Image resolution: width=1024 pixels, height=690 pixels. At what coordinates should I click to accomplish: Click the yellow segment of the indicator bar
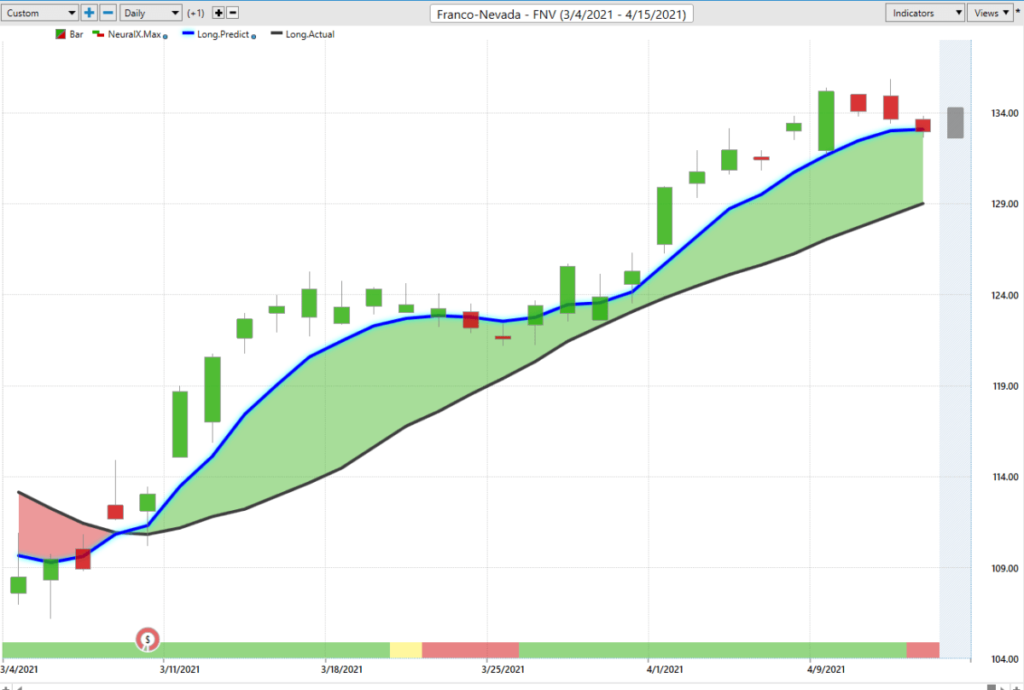pyautogui.click(x=406, y=650)
